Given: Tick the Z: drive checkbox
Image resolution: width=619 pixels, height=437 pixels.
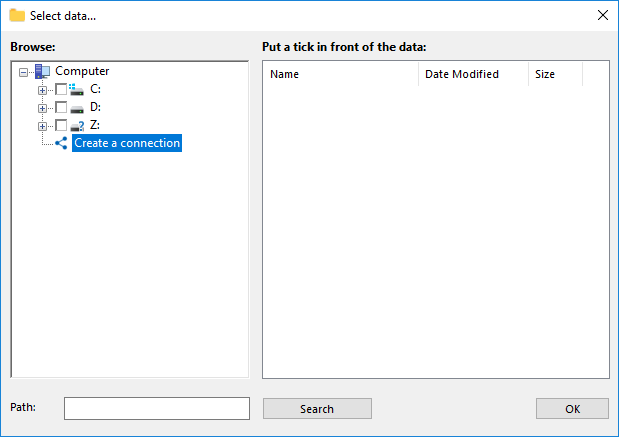Looking at the screenshot, I should click(61, 125).
